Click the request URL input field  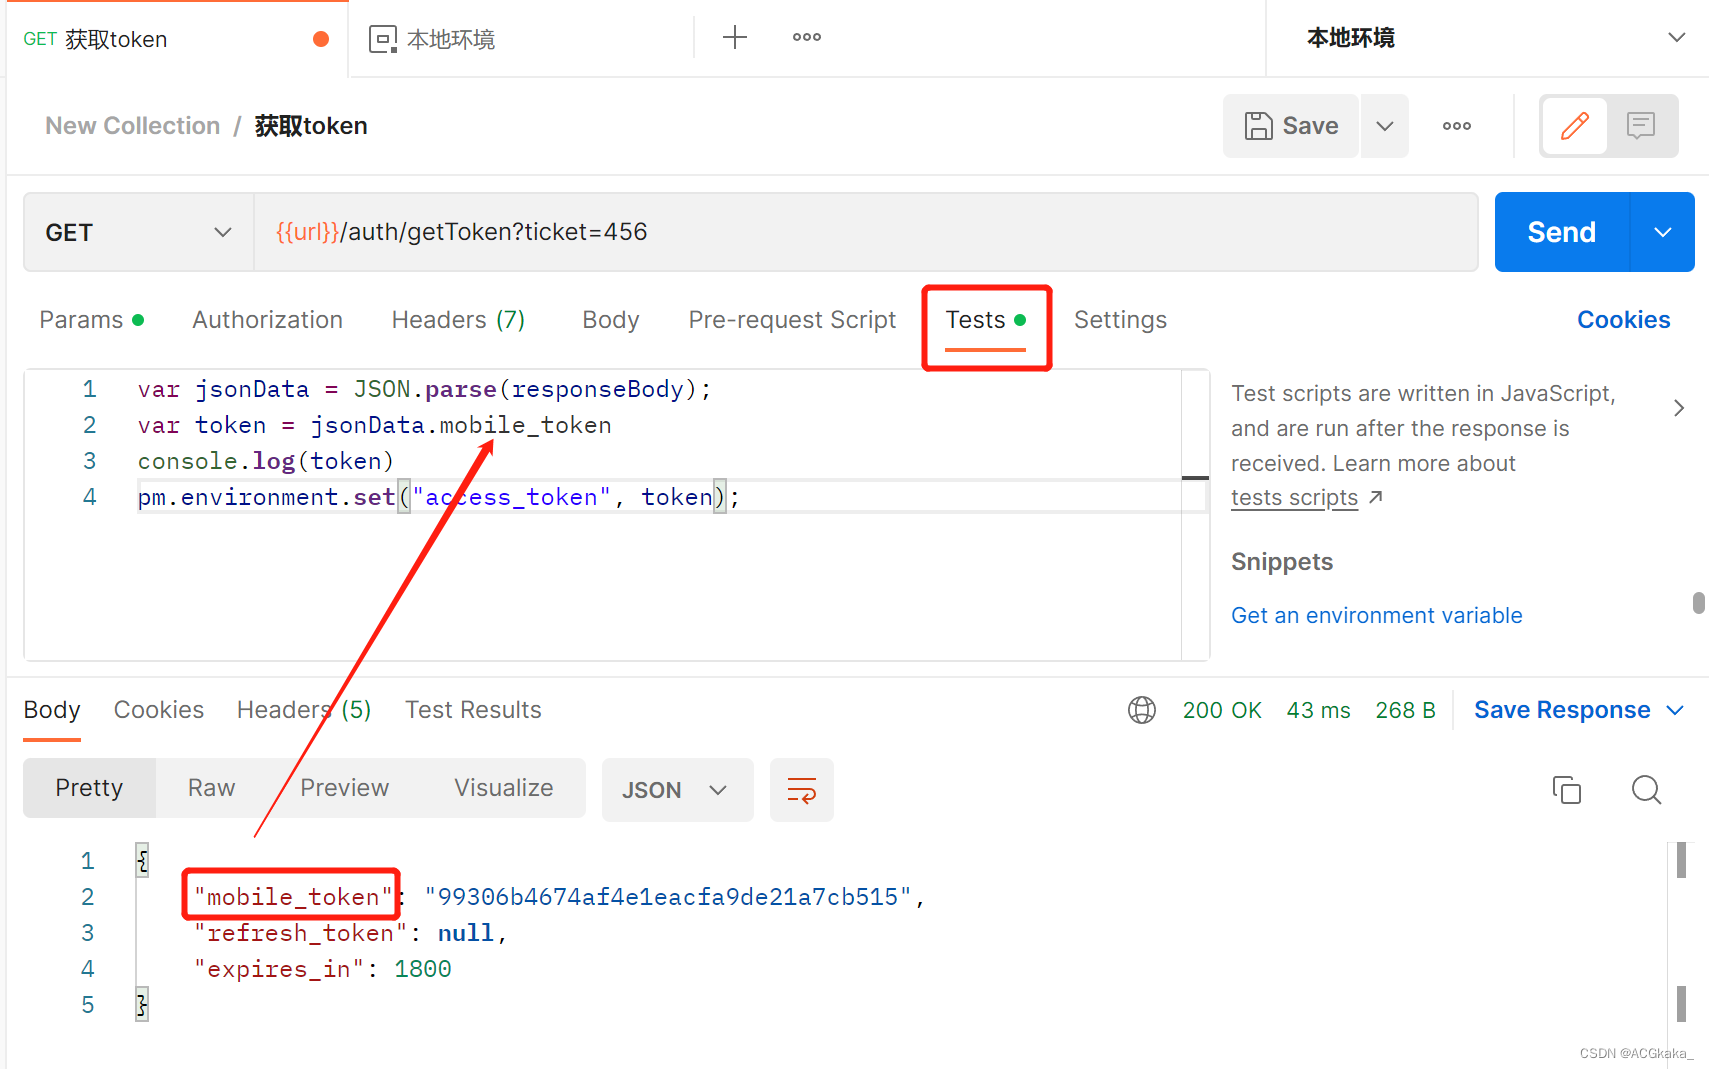click(866, 232)
